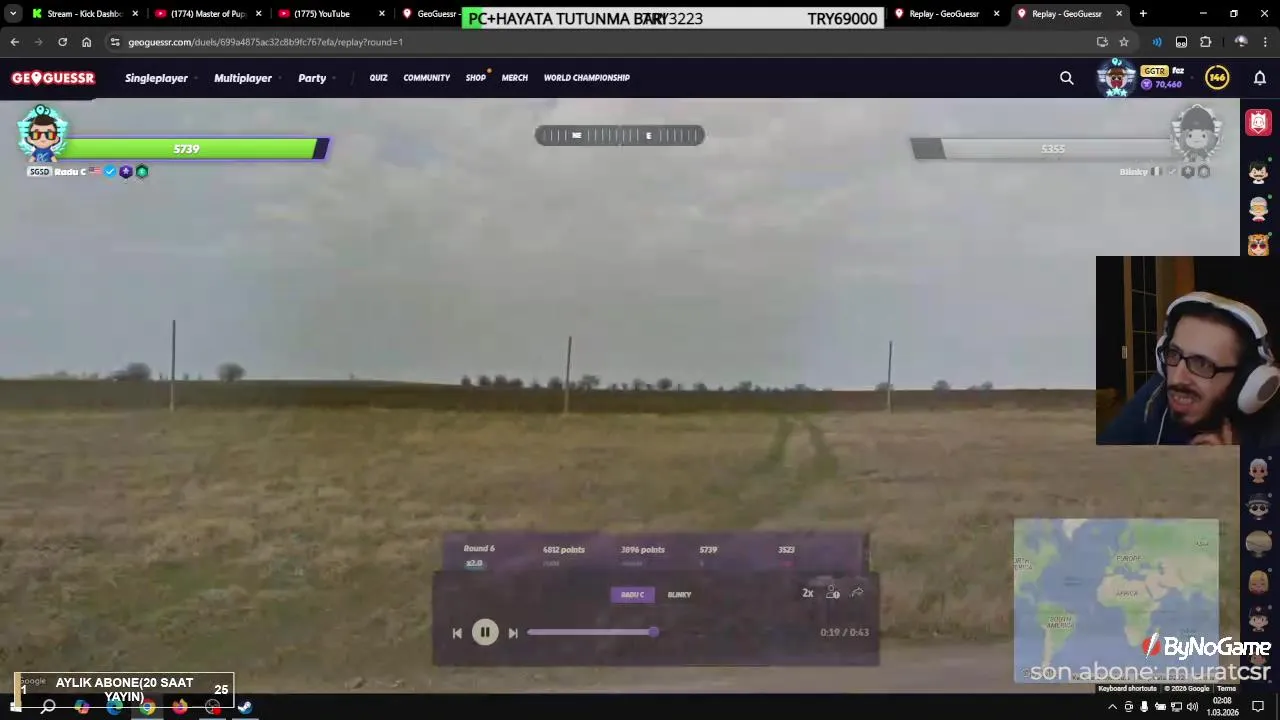Open browser extensions puzzle icon
1280x720 pixels.
pos(1205,42)
